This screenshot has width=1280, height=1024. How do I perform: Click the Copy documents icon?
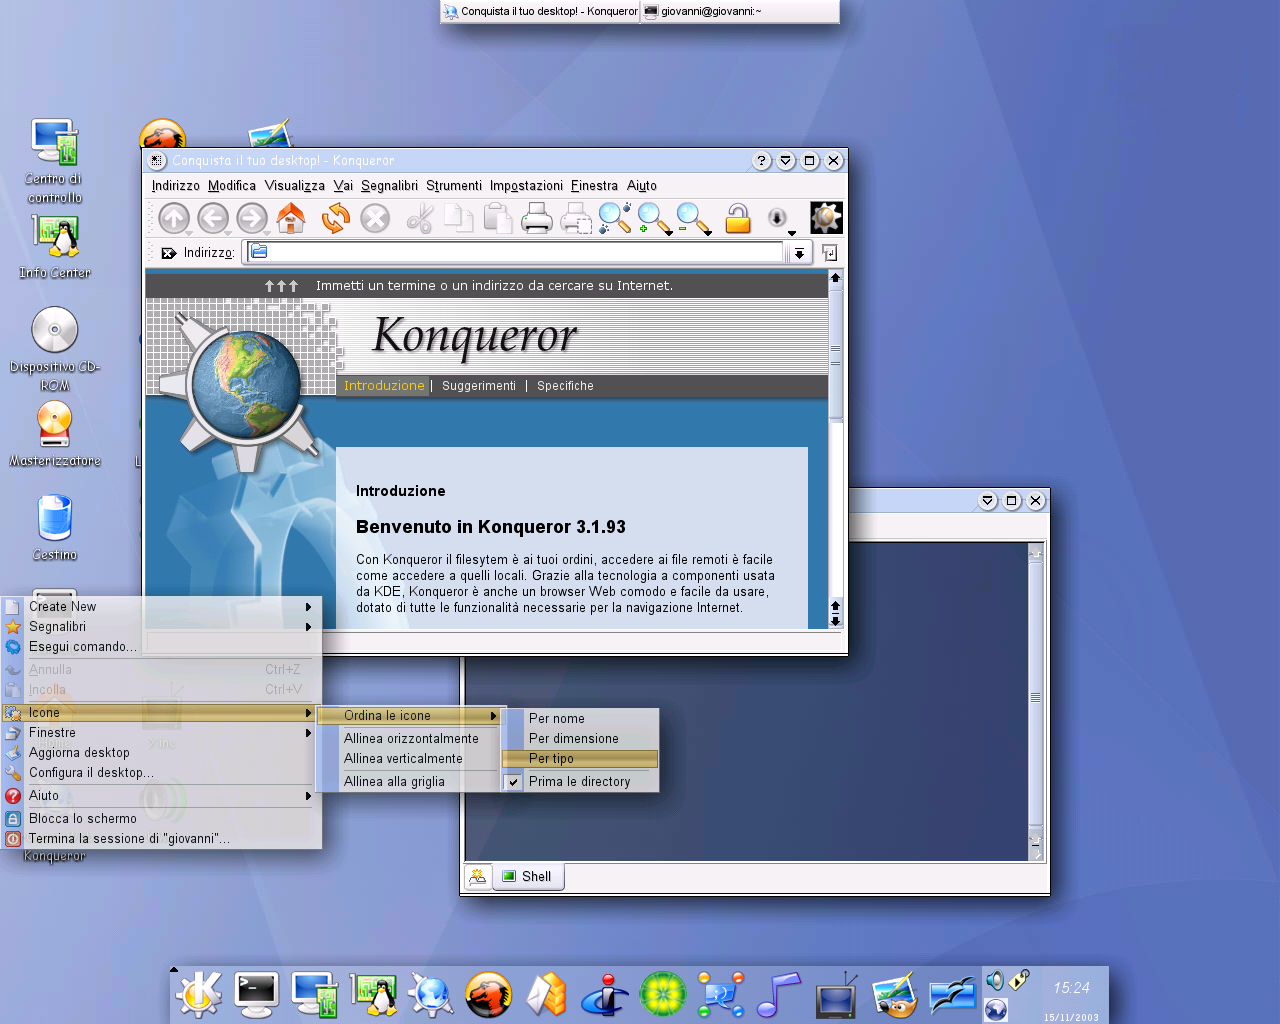[459, 218]
